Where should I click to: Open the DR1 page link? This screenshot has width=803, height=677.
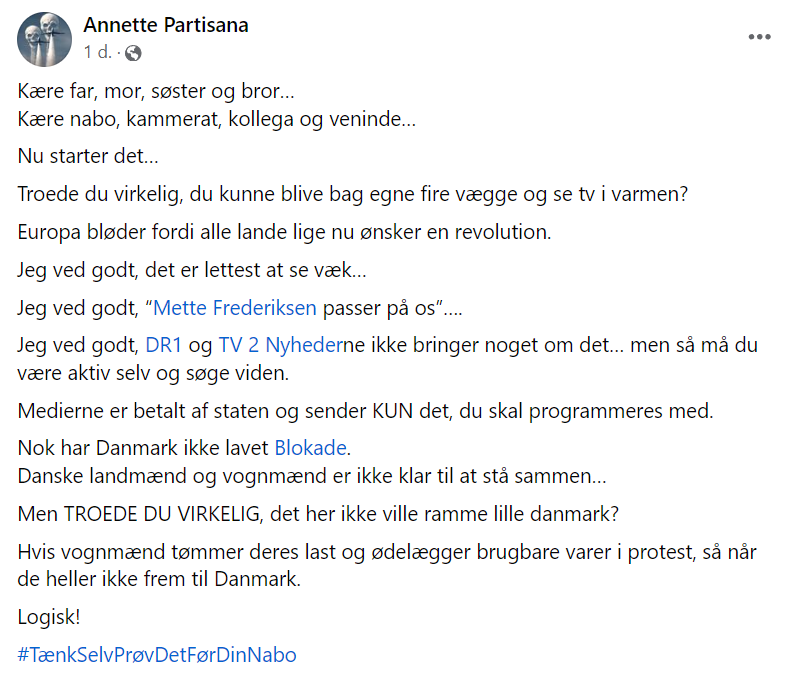[x=164, y=345]
